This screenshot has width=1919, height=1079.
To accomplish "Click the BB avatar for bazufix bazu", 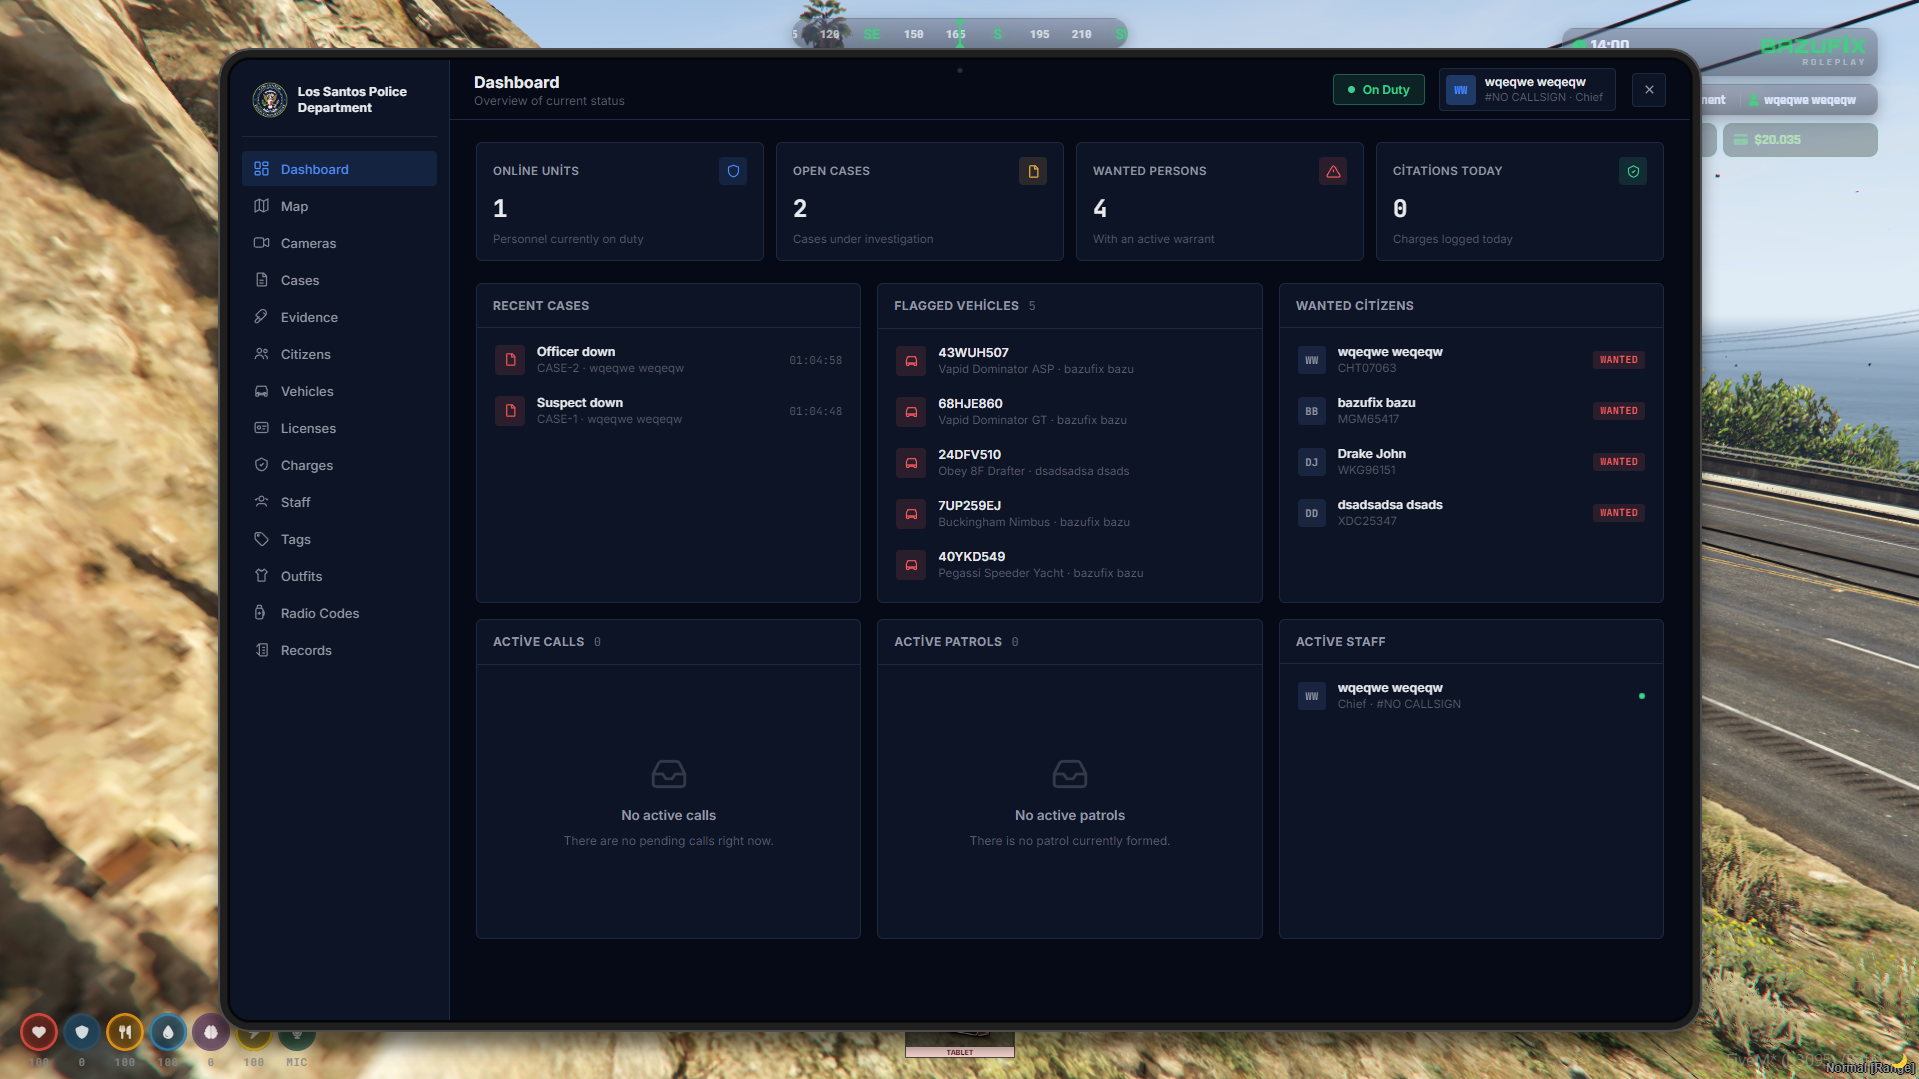I will coord(1311,411).
